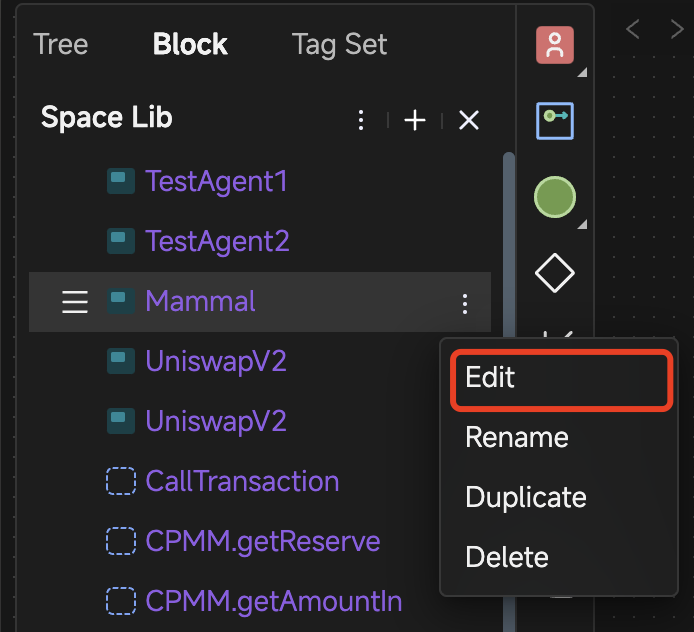Open Space Lib three-dot options menu
Viewport: 694px width, 632px height.
[x=362, y=121]
